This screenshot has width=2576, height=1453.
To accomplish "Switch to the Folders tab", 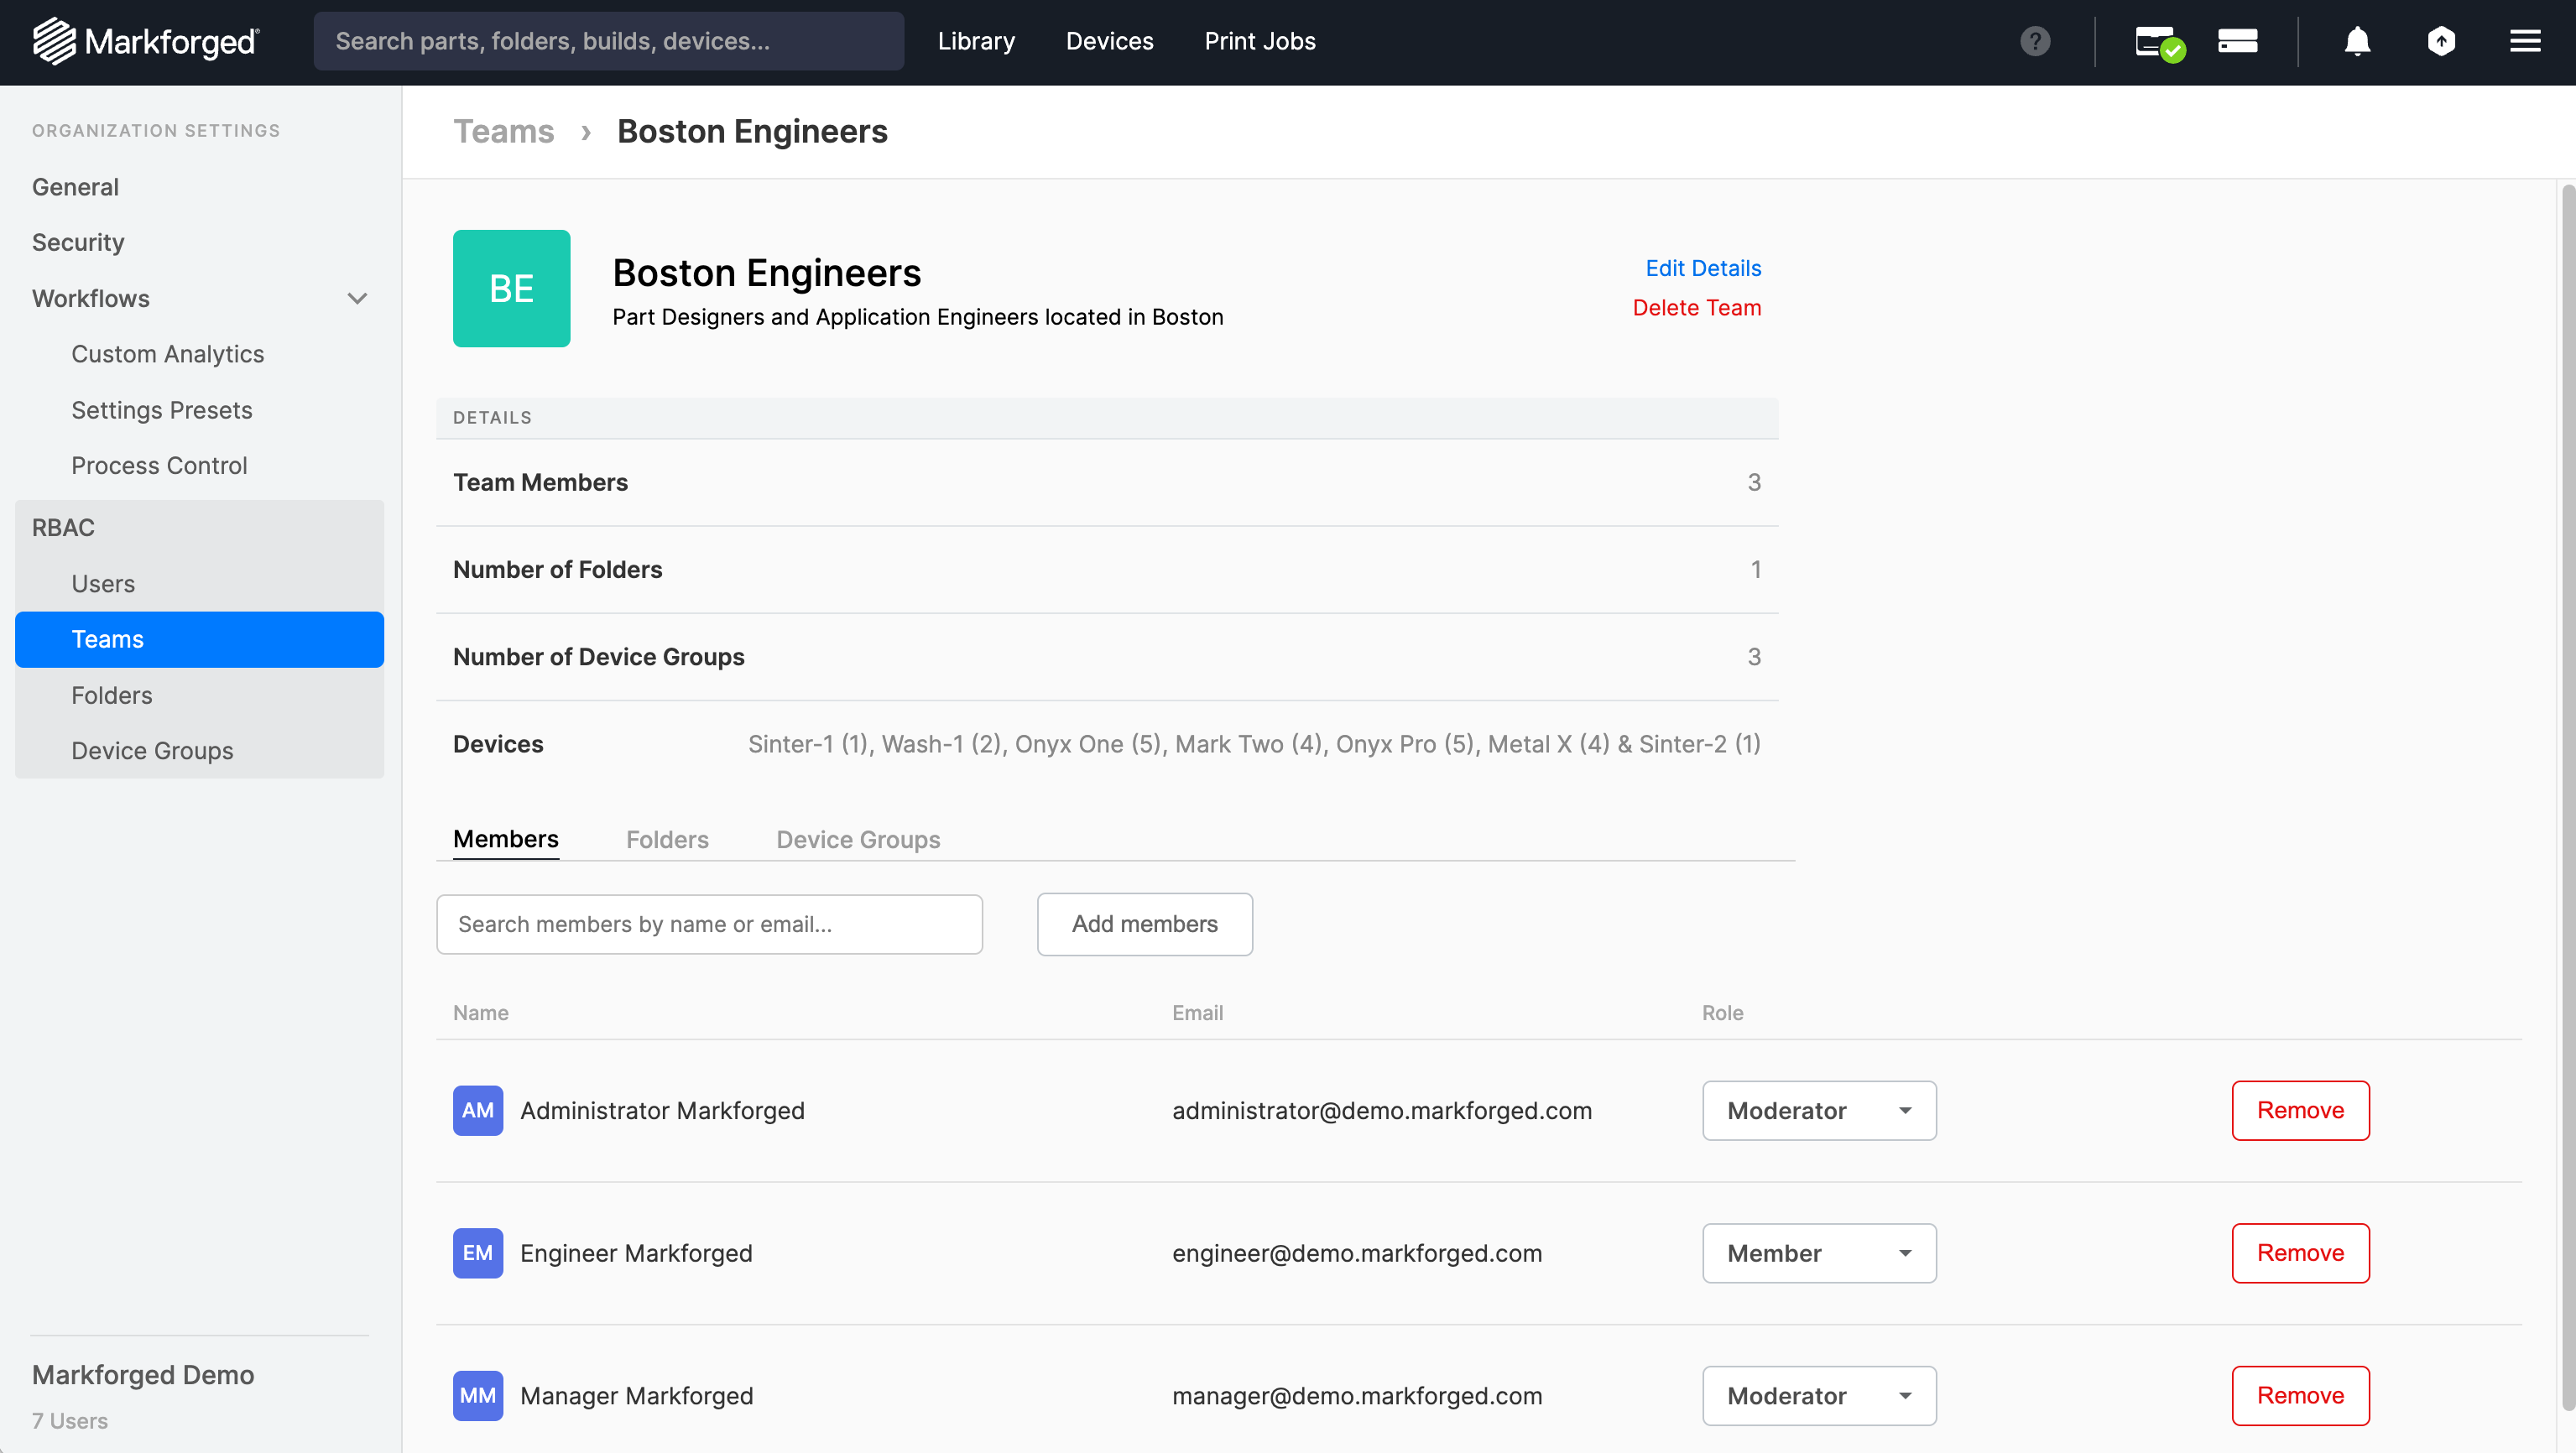I will point(667,839).
